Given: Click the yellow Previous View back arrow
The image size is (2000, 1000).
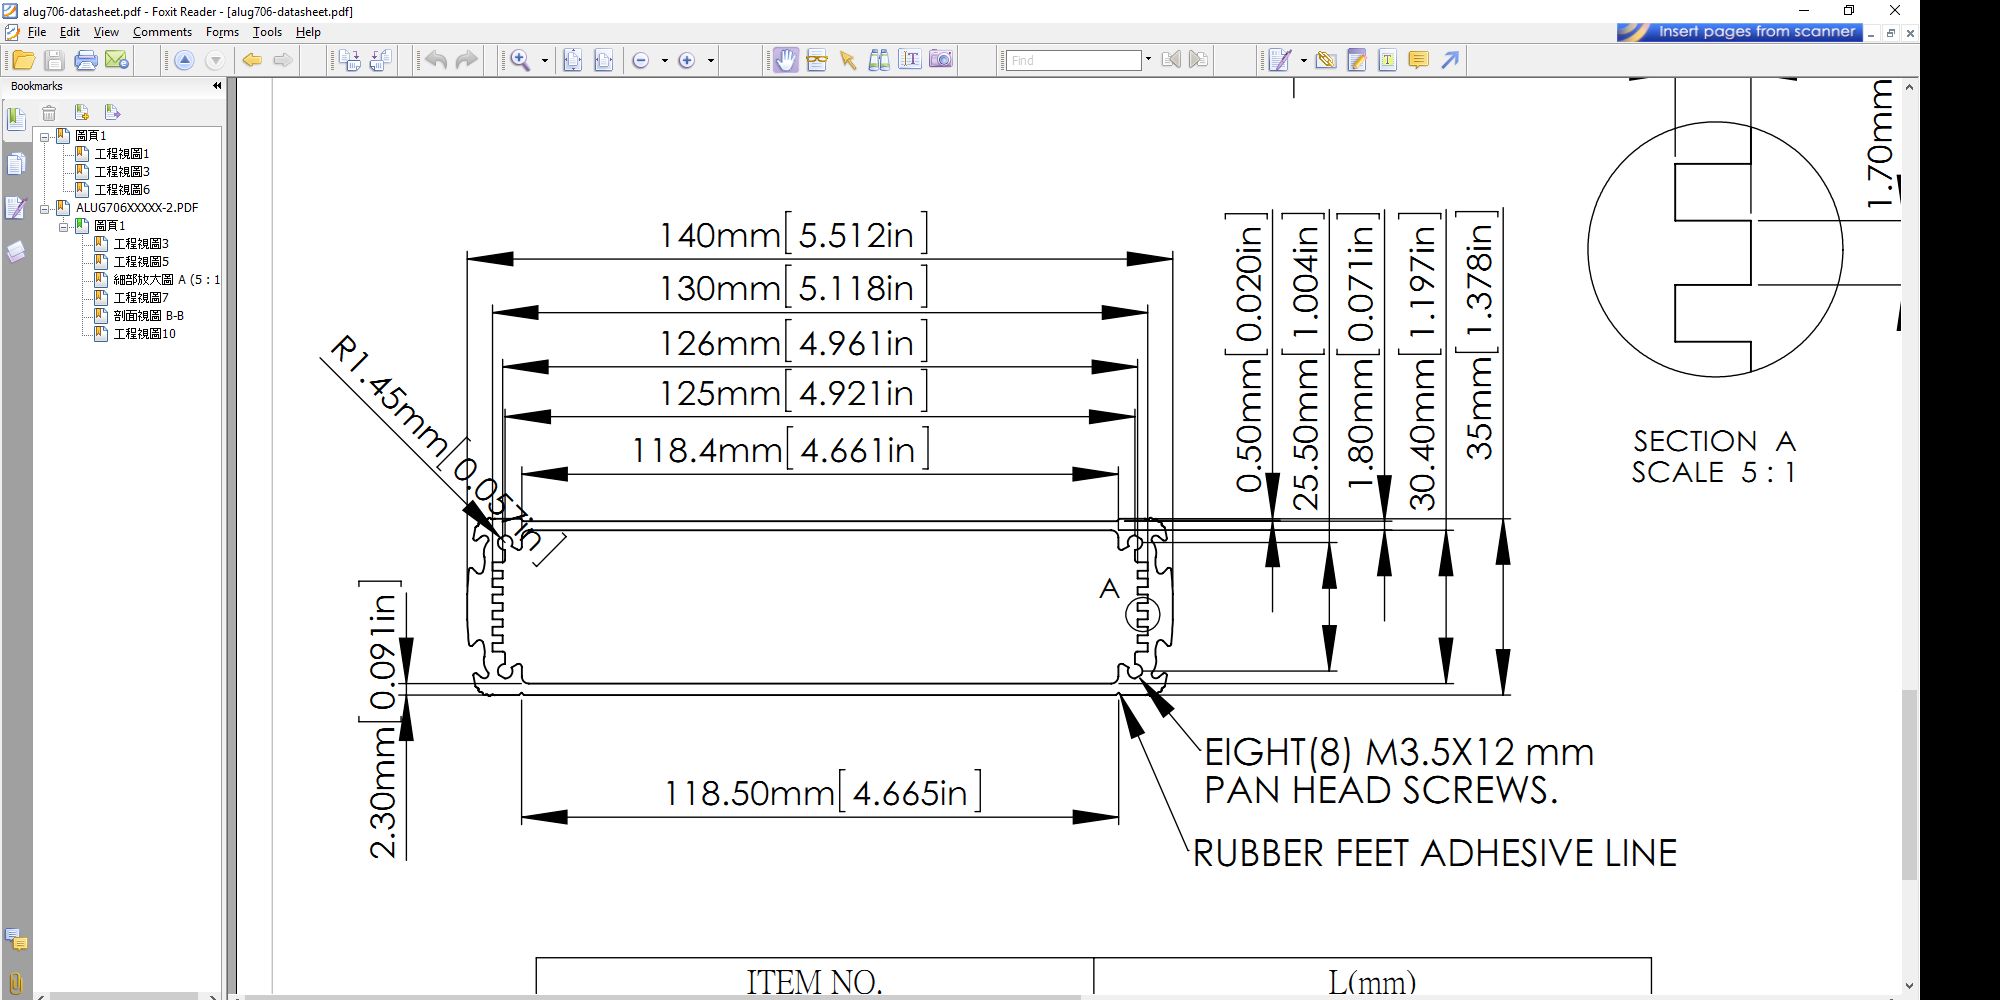Looking at the screenshot, I should [252, 60].
